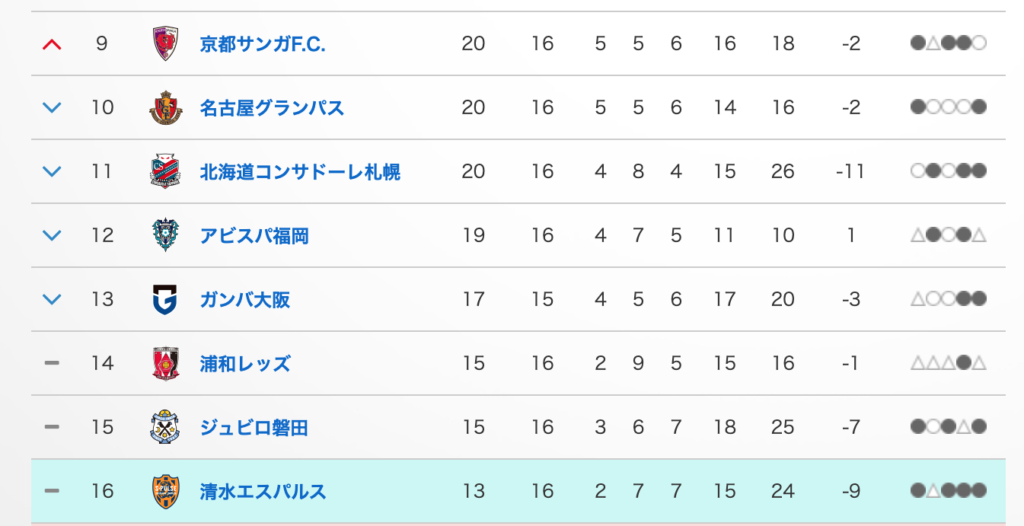Viewport: 1024px width, 526px height.
Task: Go to 北海道コンサドーレ札幌 team page
Action: 300,172
